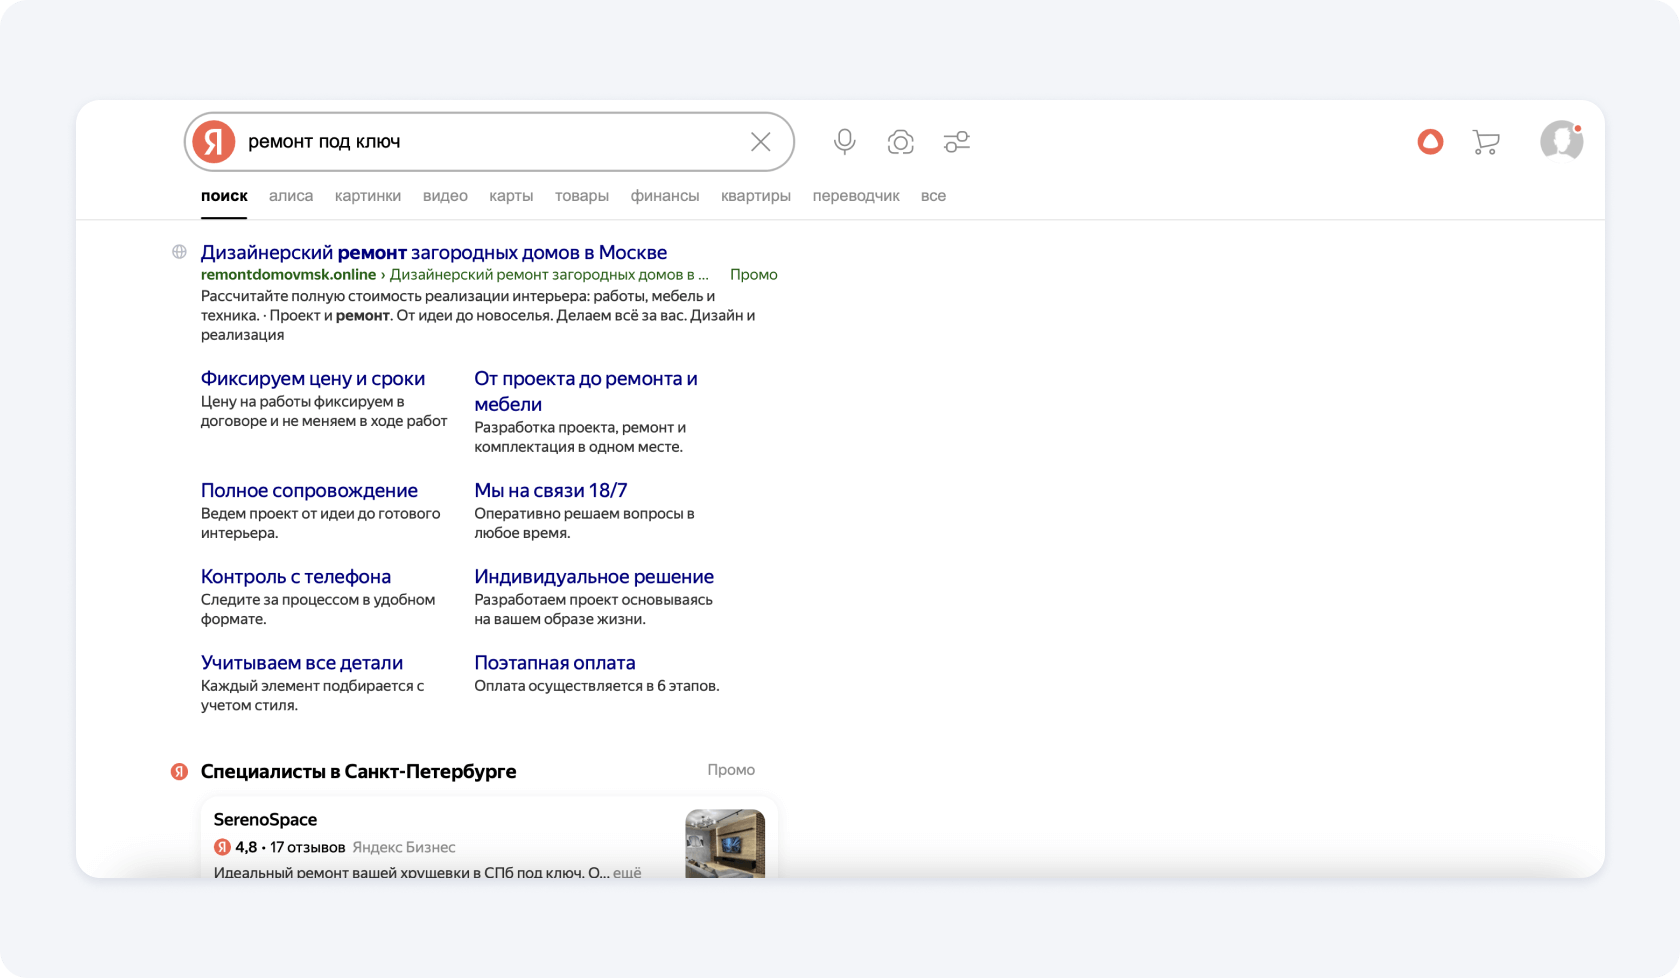The image size is (1680, 978).
Task: Click into the search input field
Action: click(x=490, y=142)
